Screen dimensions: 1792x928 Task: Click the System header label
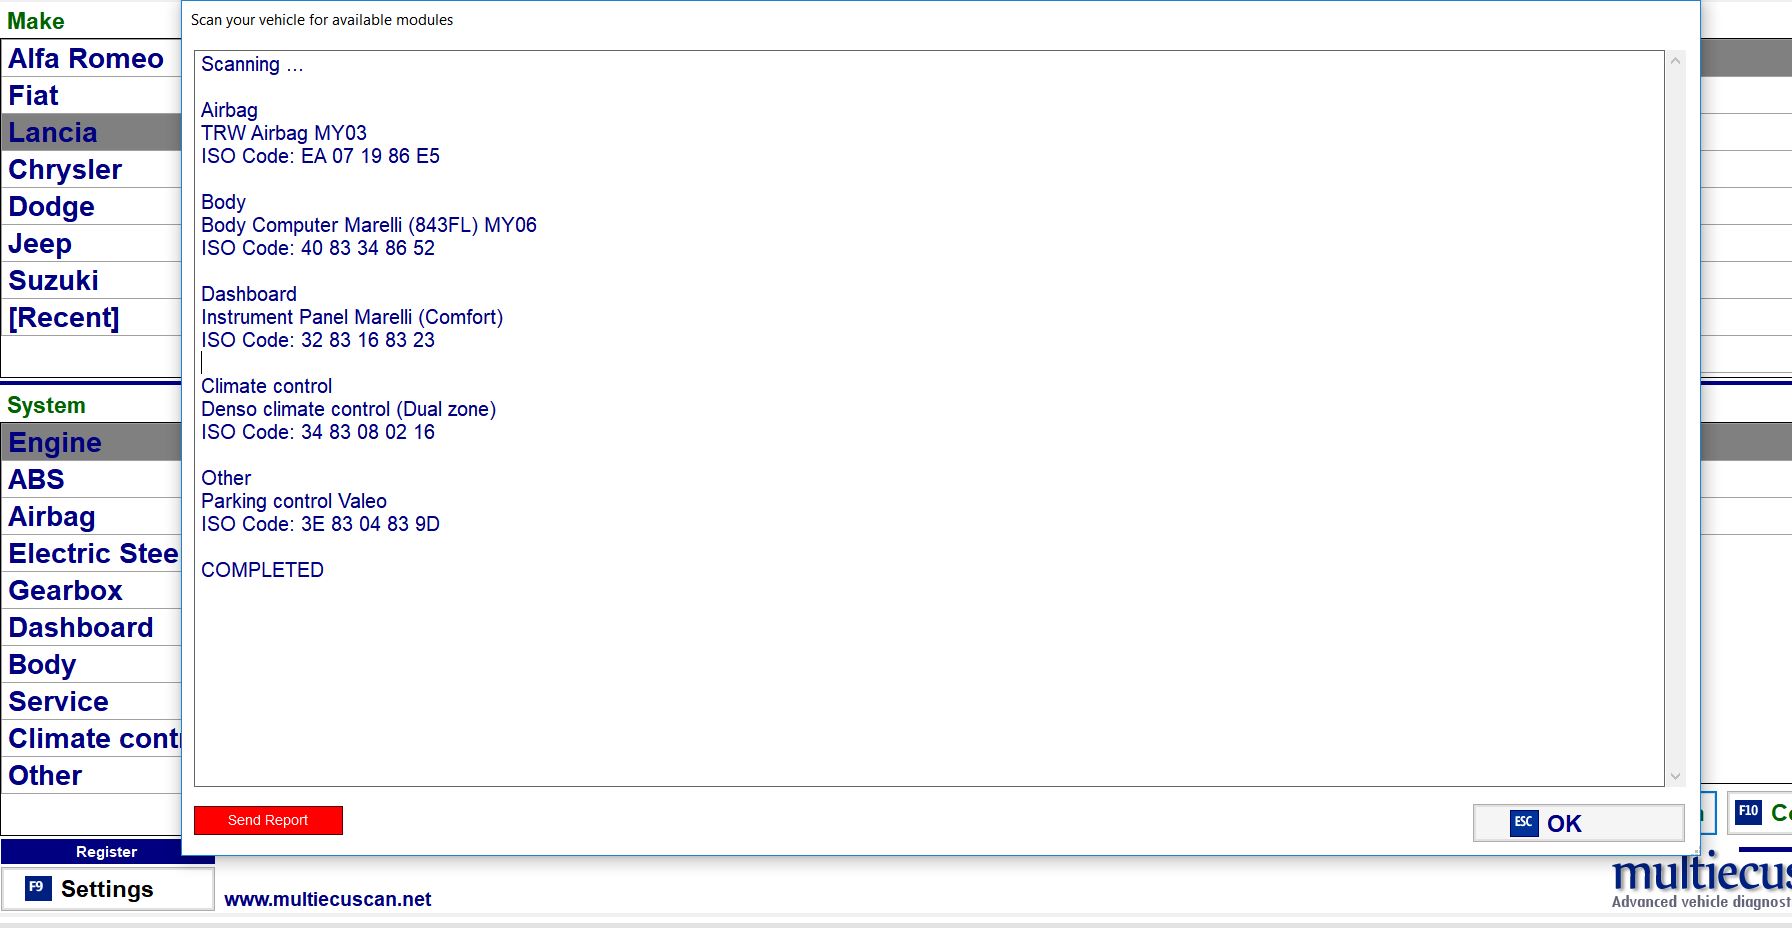click(46, 406)
